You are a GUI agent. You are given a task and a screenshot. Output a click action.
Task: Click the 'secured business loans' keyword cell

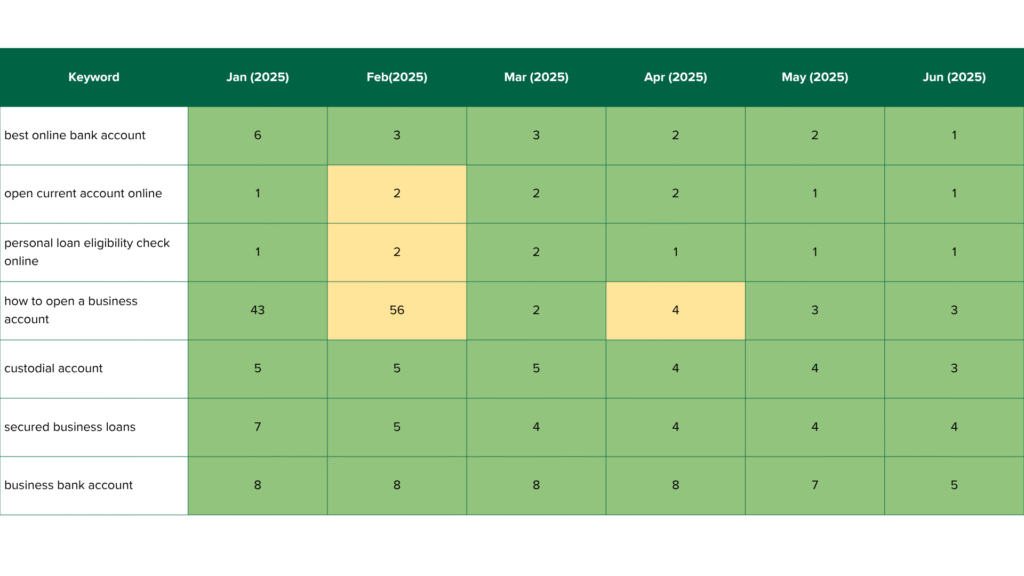(70, 427)
